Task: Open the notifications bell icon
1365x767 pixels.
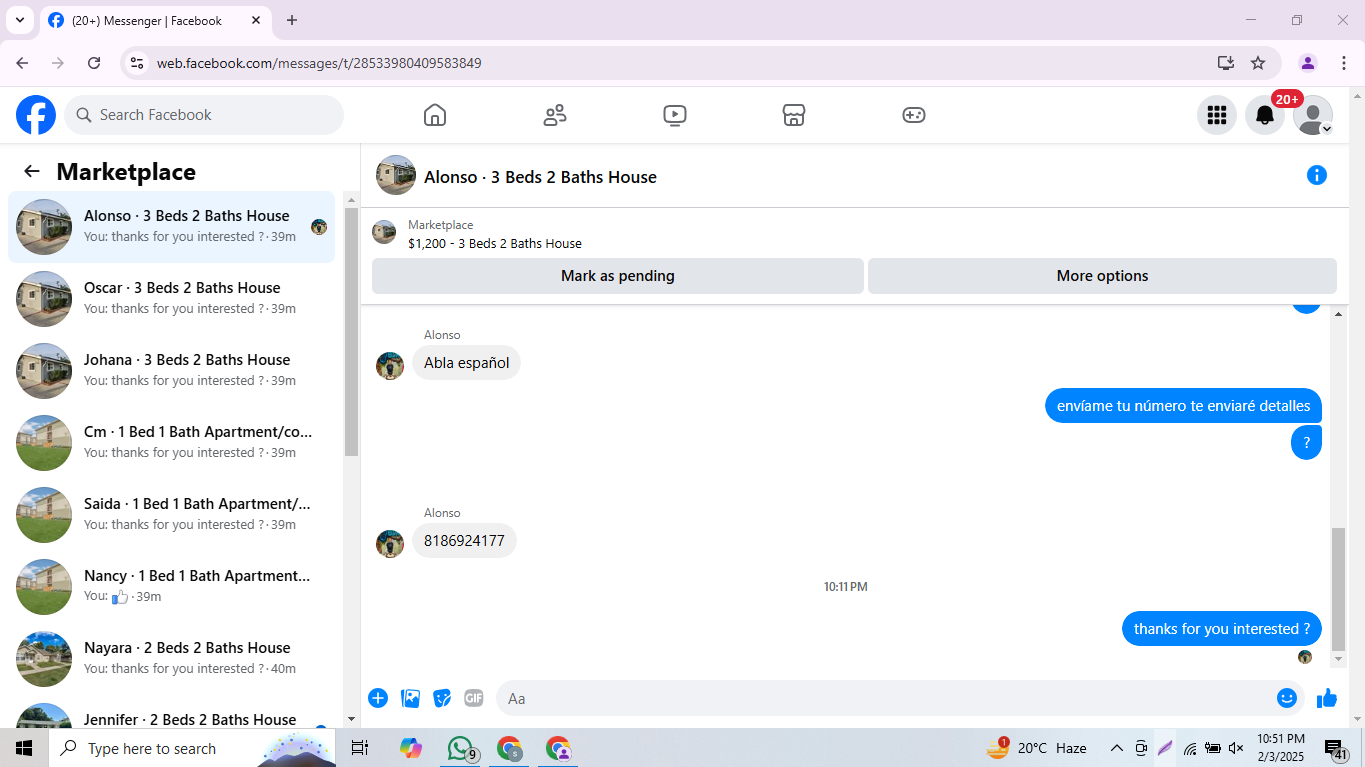Action: [1265, 115]
